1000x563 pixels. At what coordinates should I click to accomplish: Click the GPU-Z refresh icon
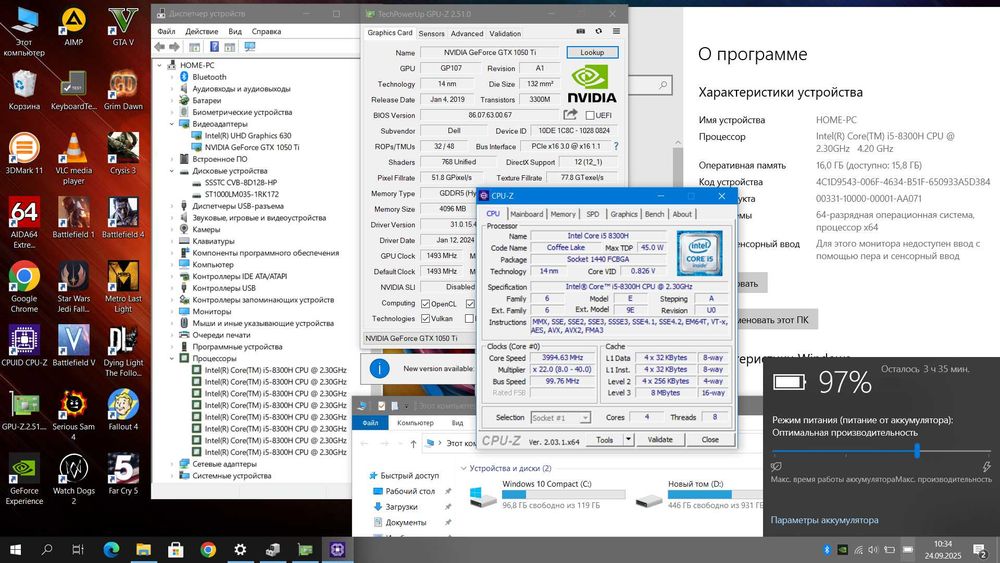(596, 33)
